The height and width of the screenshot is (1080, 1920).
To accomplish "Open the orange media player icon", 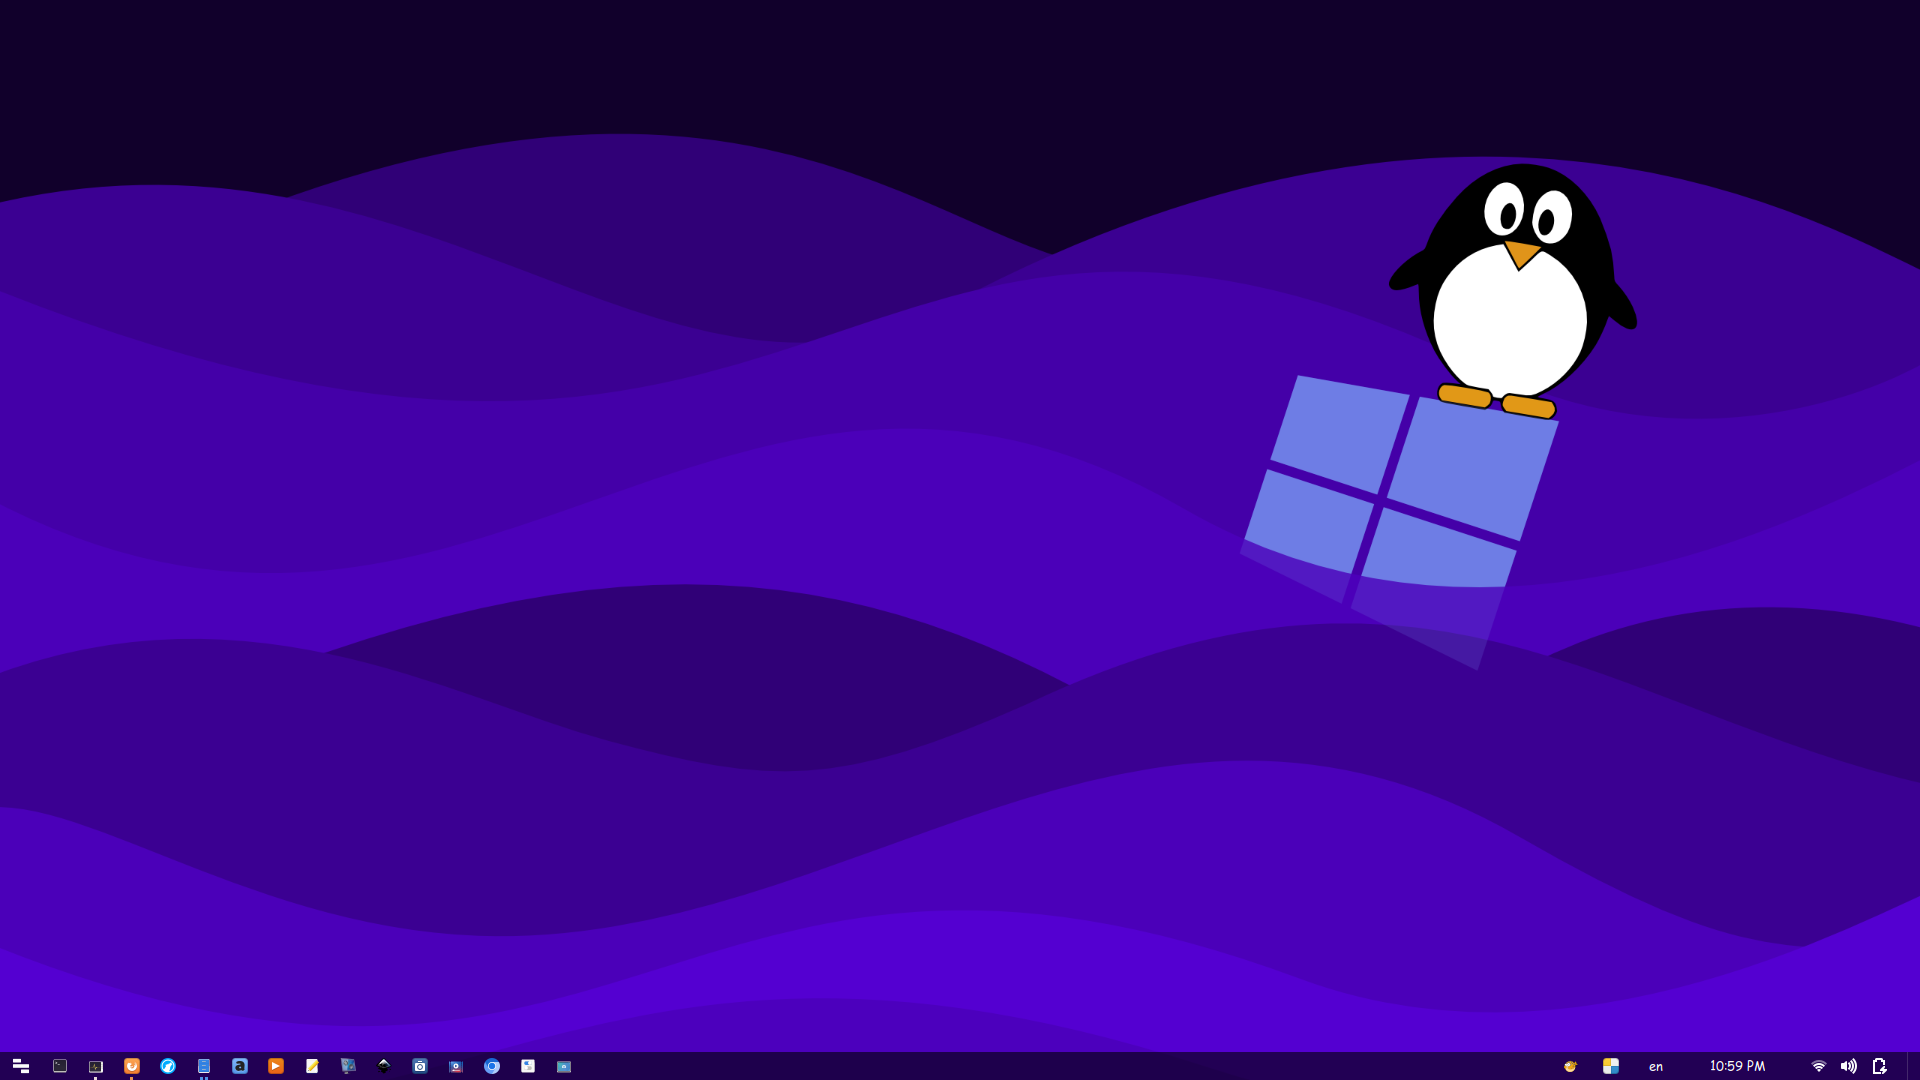I will (276, 1066).
